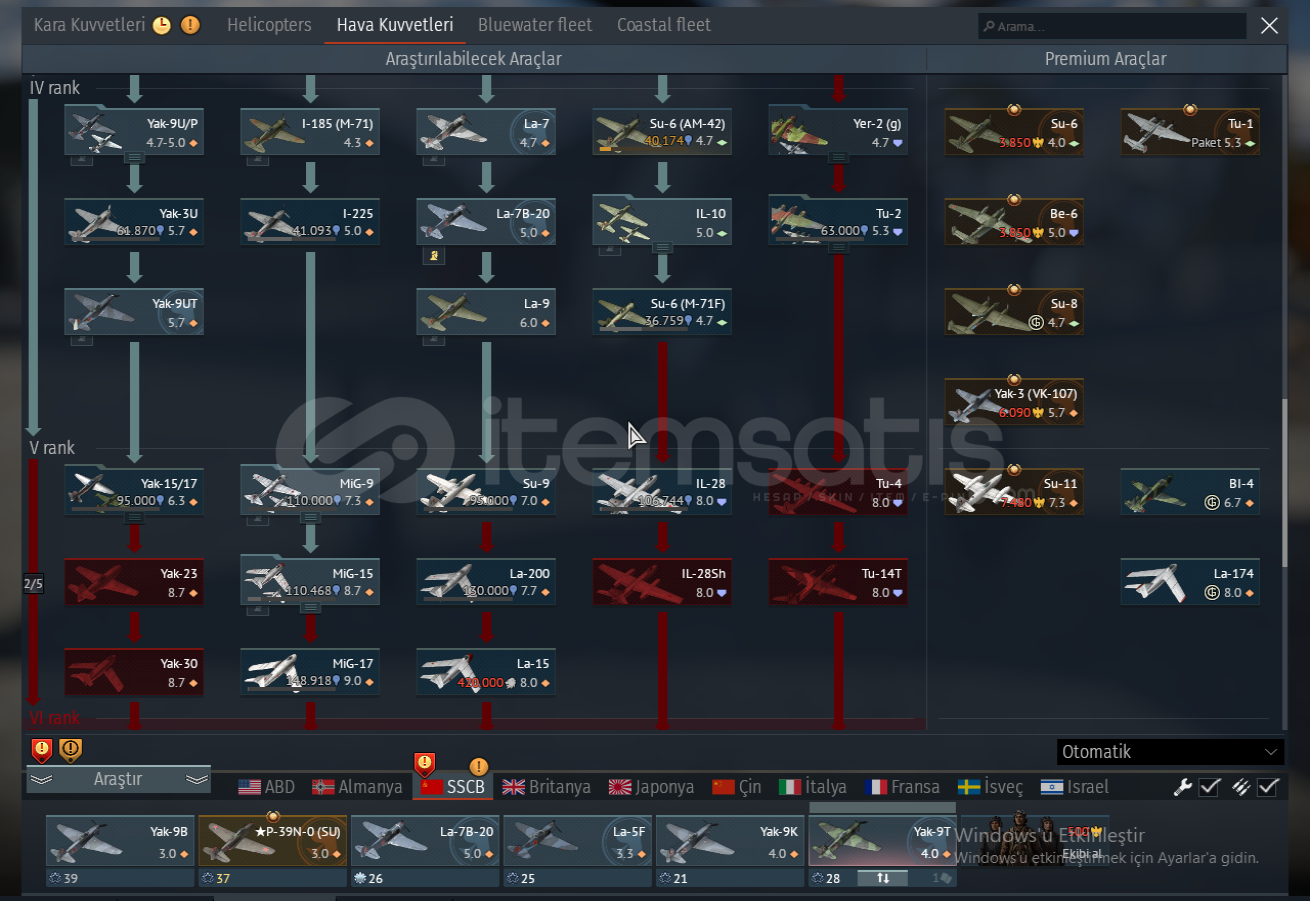1310x901 pixels.
Task: Click in the Arama search field
Action: tap(1112, 27)
